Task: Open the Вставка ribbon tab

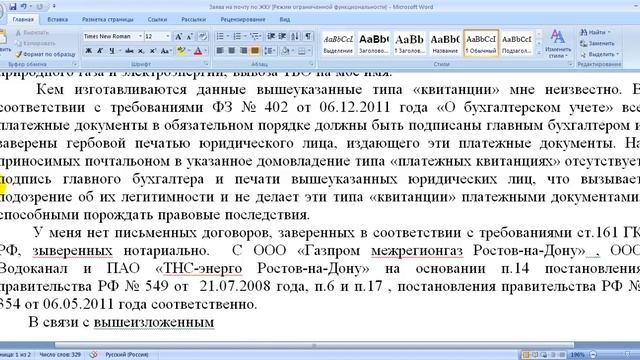Action: [58, 20]
